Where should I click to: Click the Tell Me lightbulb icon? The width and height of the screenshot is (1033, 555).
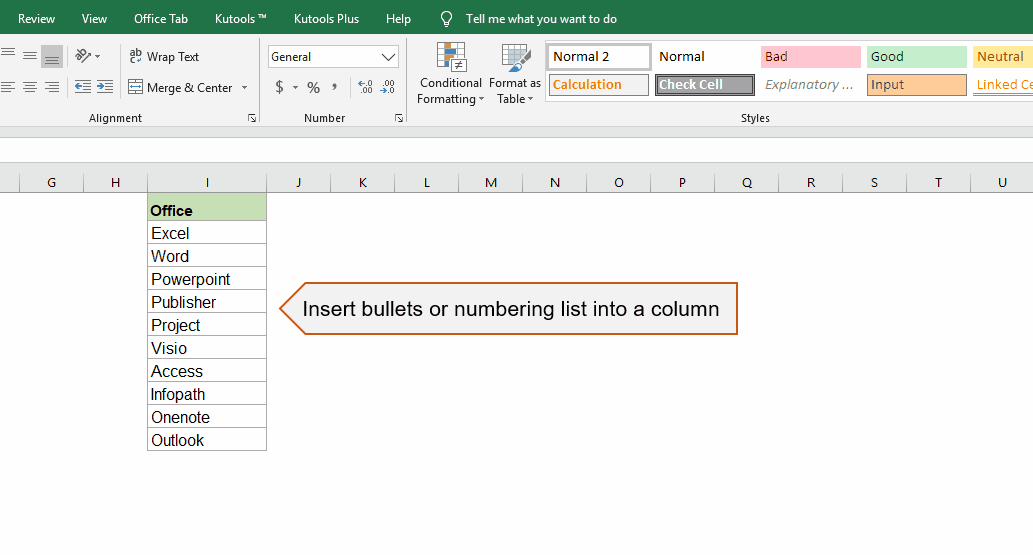click(446, 19)
